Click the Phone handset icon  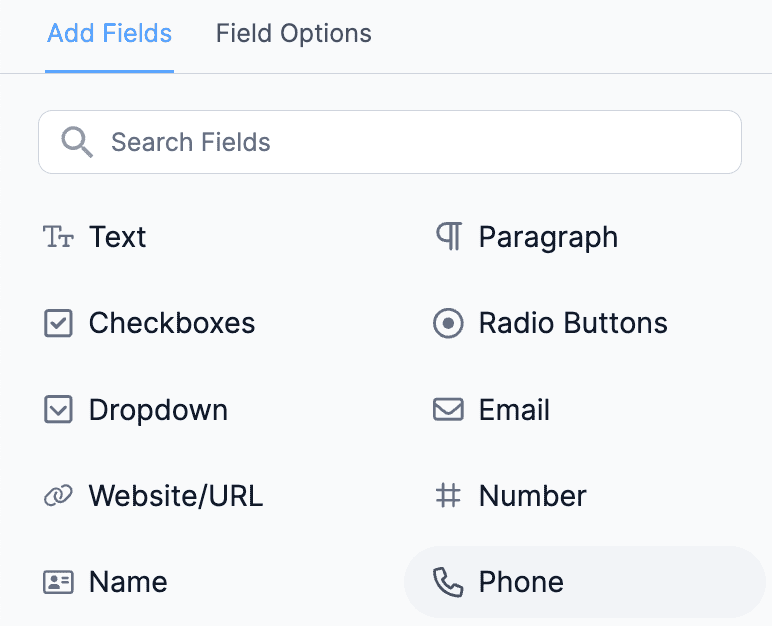[448, 582]
